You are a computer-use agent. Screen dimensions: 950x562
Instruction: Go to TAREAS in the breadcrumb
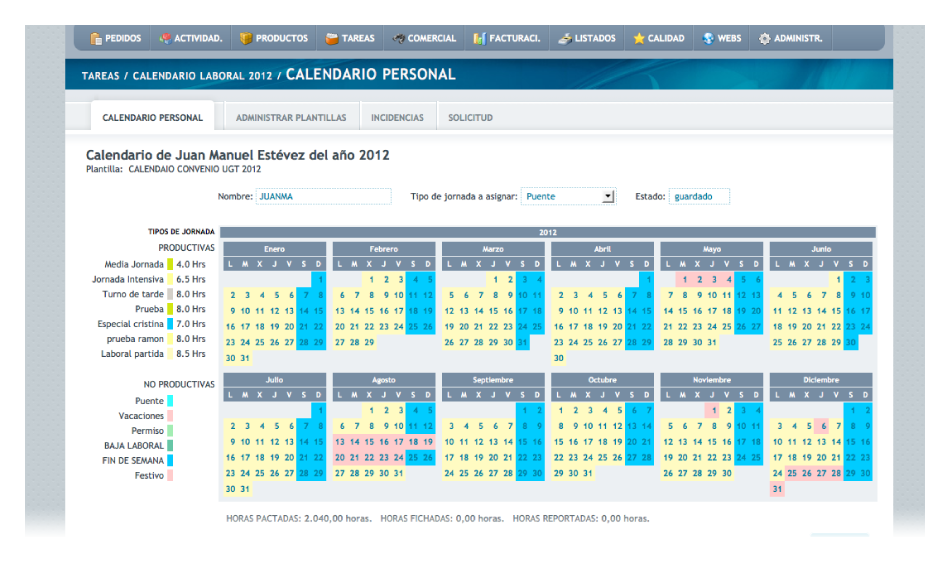click(x=101, y=76)
